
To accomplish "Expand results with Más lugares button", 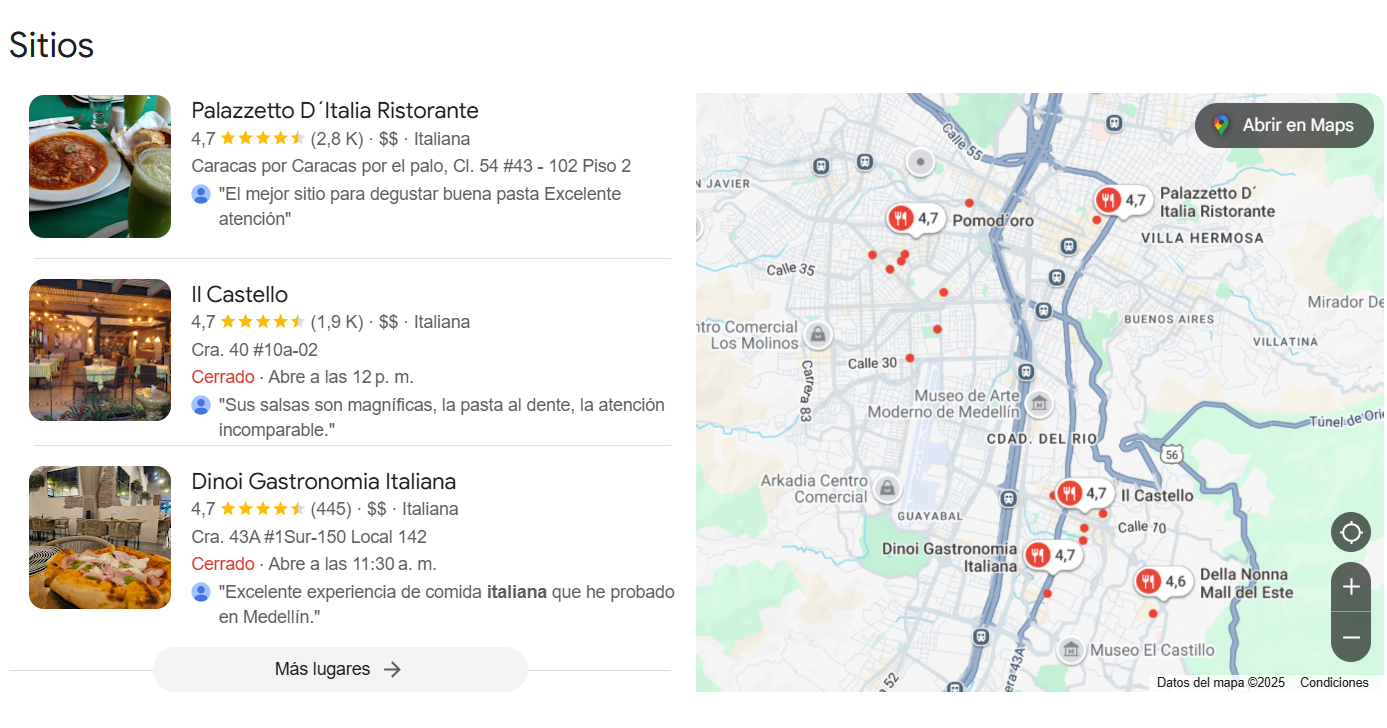I will 340,669.
